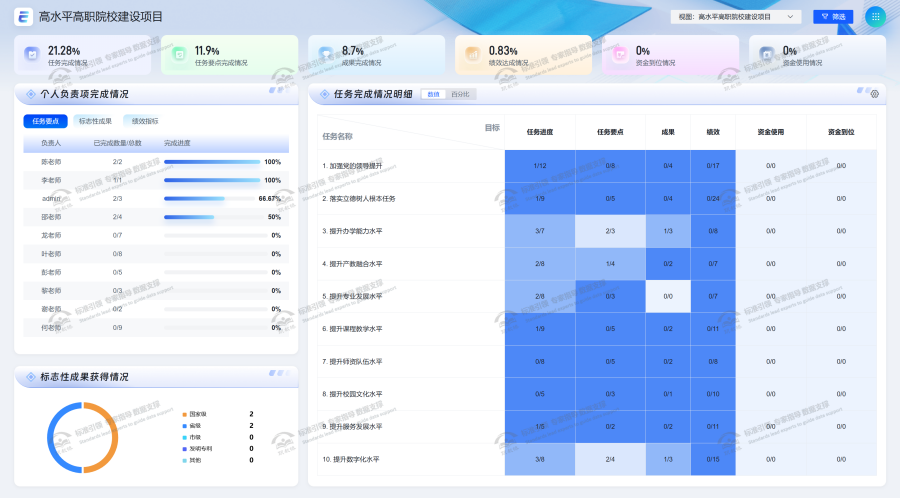Click the 1/4 任务要点 cell
The image size is (900, 498).
pos(610,264)
